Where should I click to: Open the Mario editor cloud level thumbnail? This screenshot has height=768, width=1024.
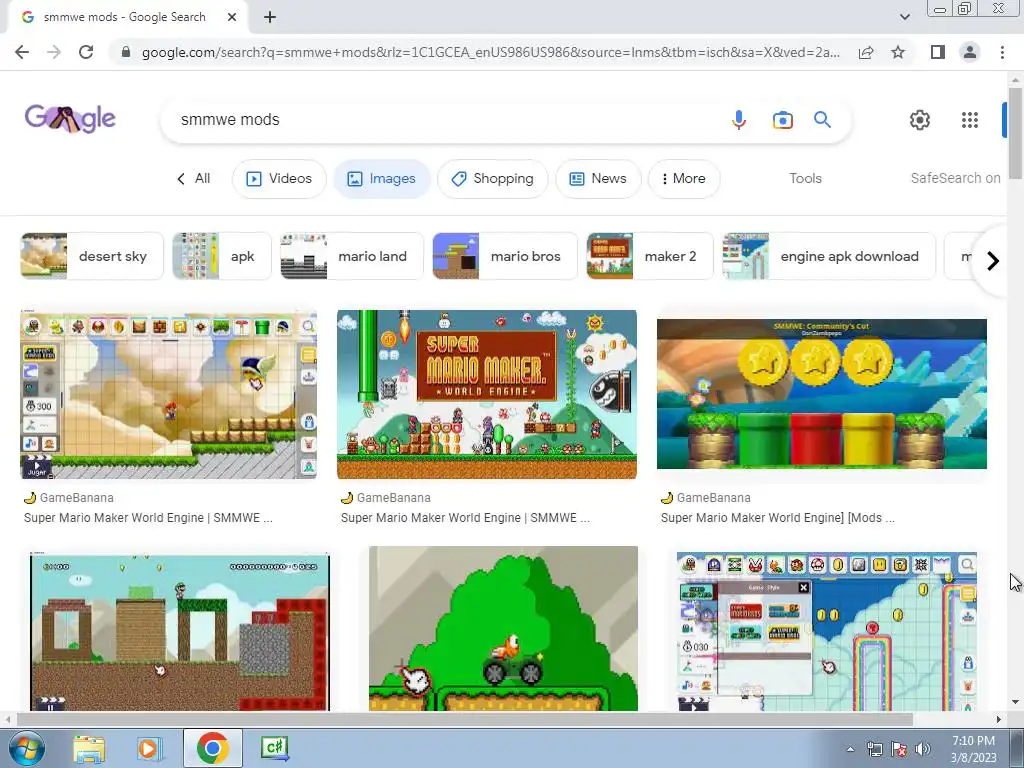pos(168,394)
